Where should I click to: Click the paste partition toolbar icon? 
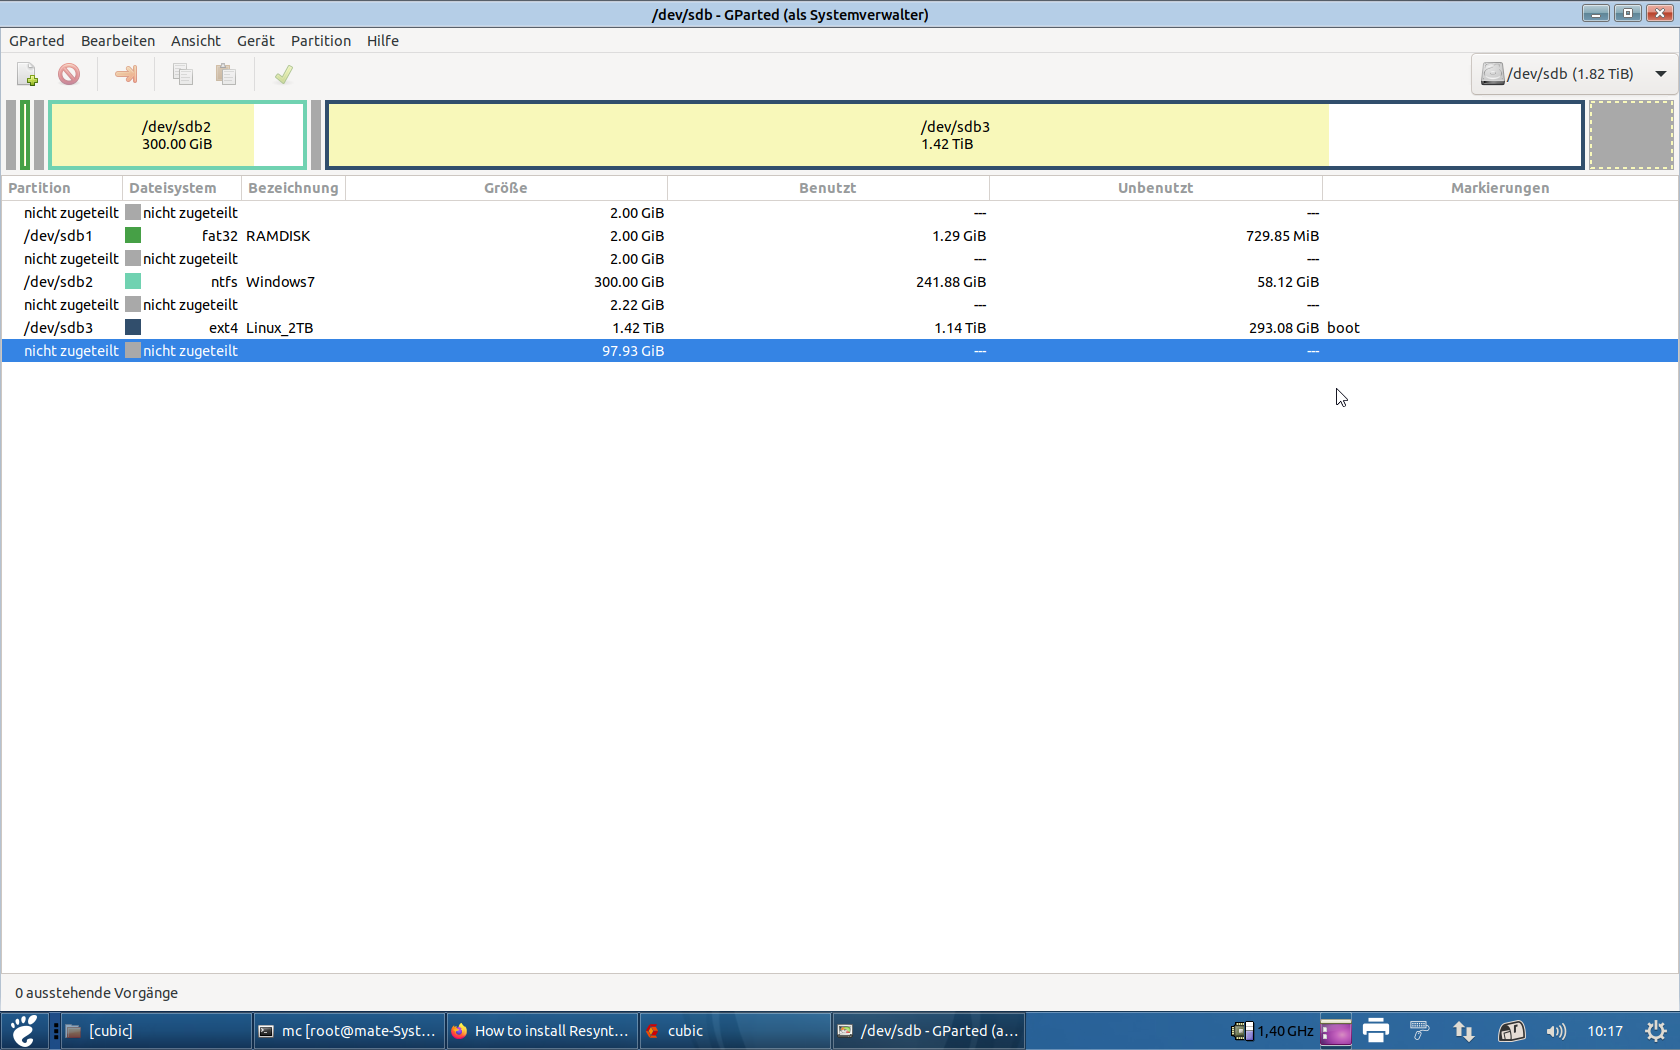226,75
